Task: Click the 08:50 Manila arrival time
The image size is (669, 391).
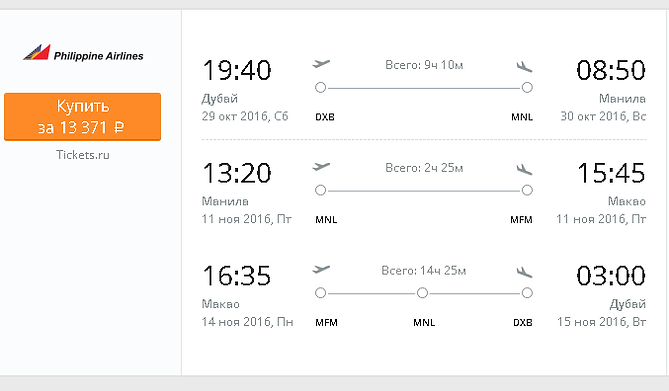Action: point(611,70)
